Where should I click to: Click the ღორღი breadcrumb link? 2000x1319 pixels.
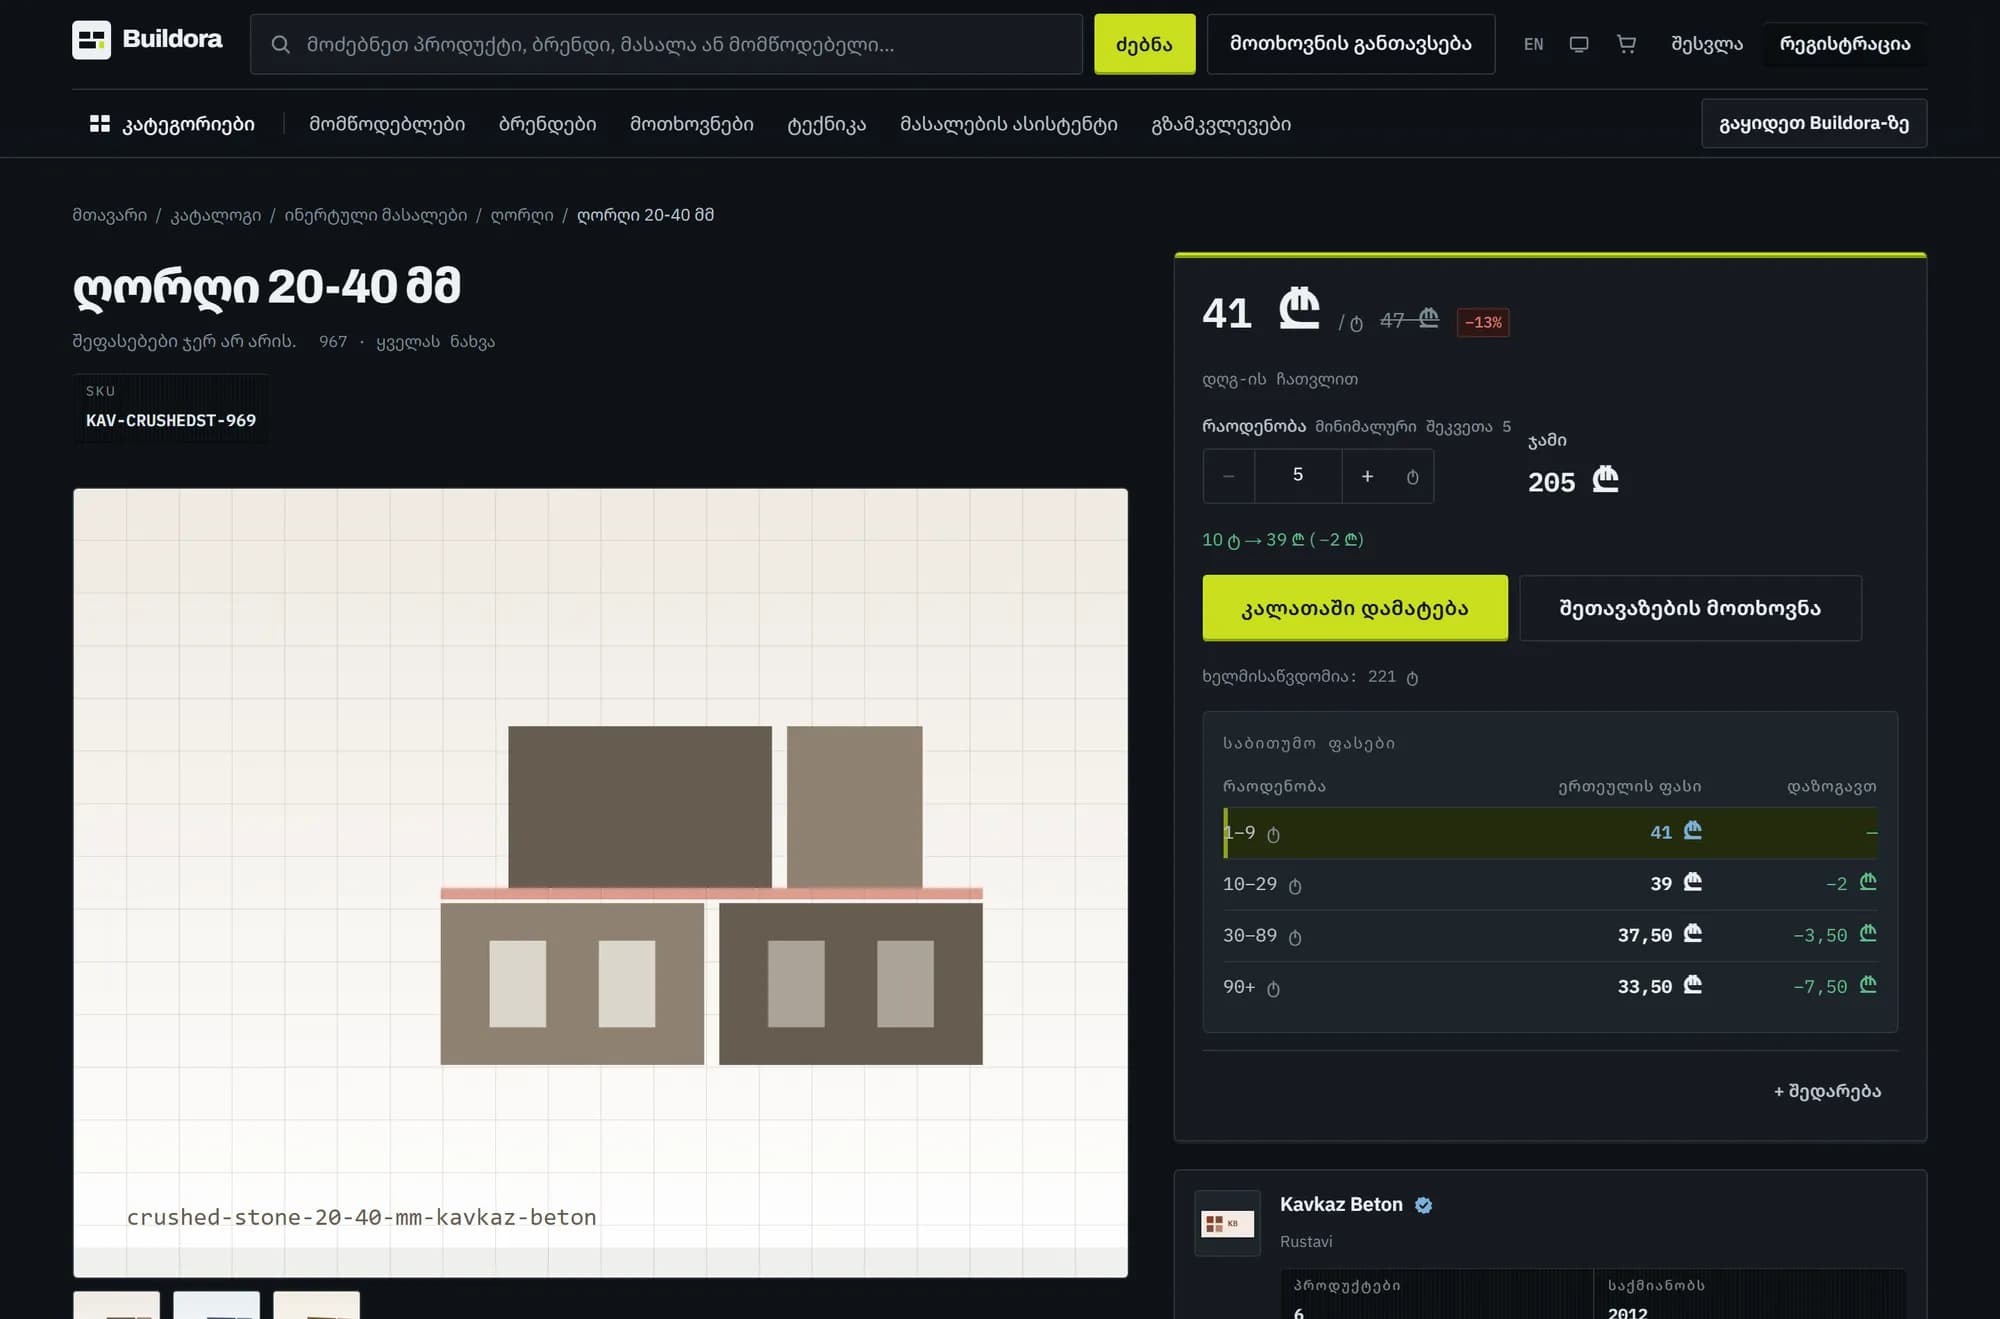pos(522,215)
